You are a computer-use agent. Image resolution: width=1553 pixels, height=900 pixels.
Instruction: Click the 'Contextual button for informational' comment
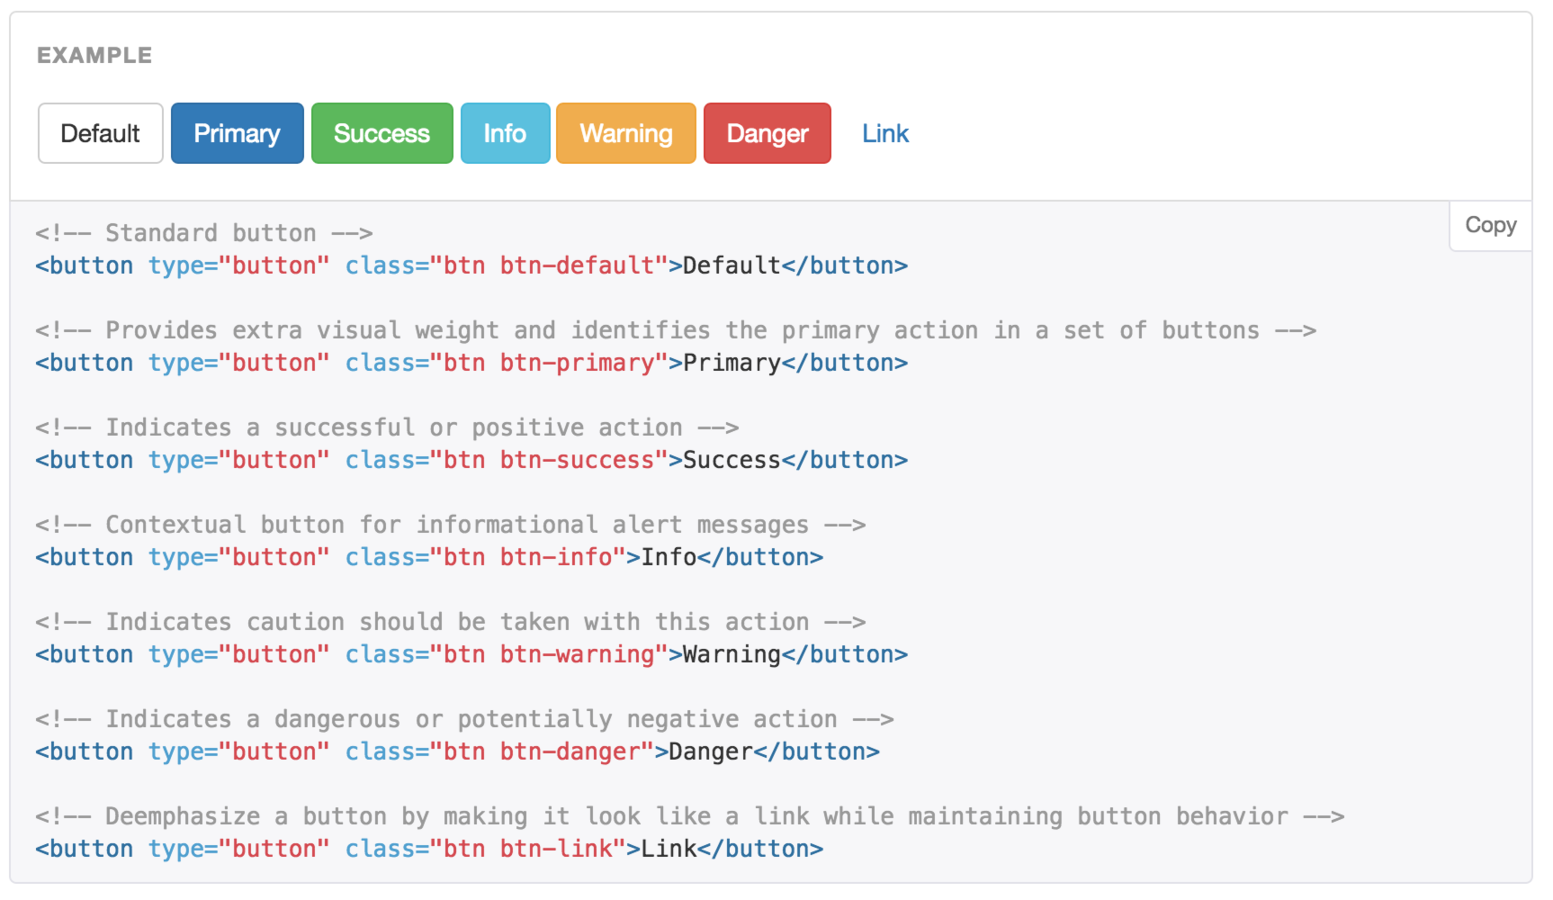[450, 524]
